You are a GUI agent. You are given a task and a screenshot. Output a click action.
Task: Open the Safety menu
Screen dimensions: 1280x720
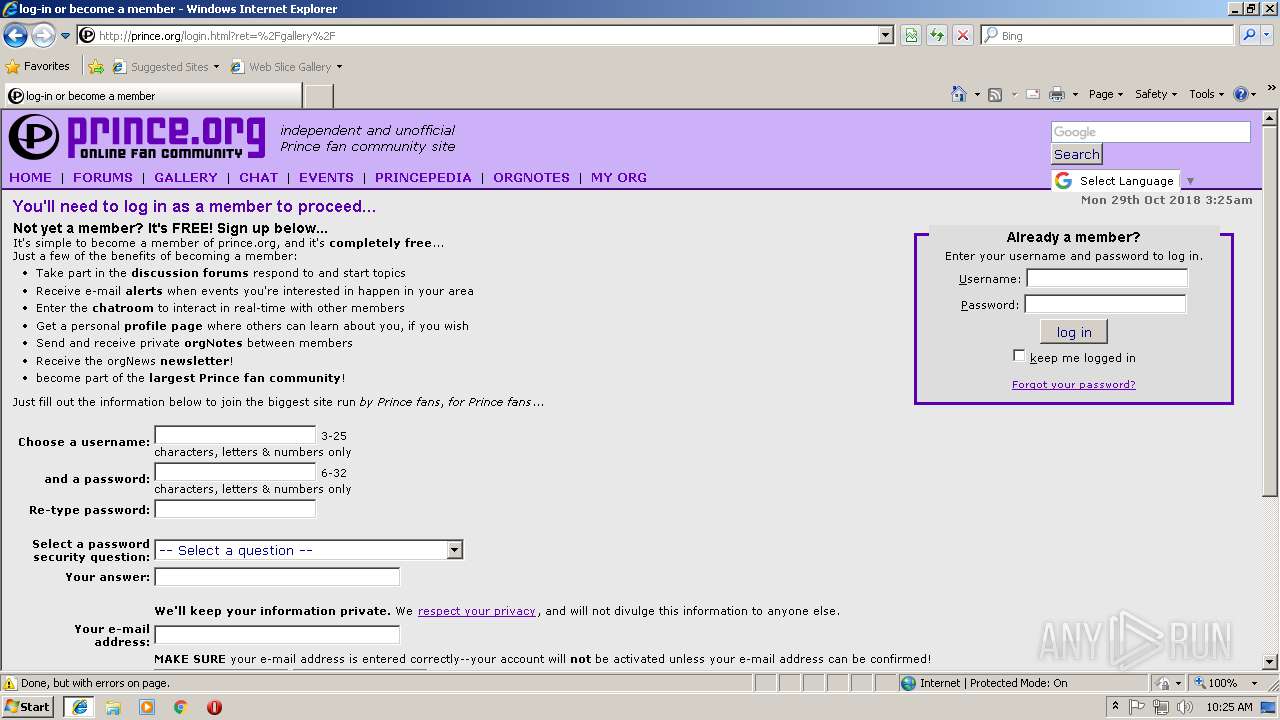(1156, 94)
